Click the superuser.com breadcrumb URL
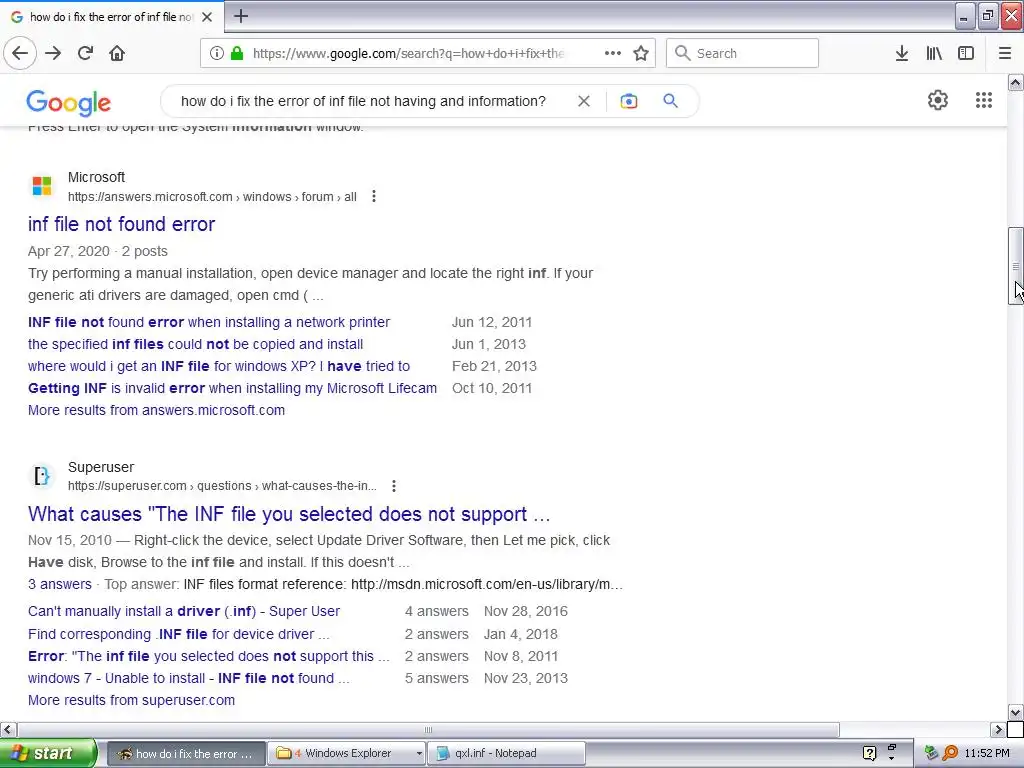This screenshot has height=768, width=1024. [x=222, y=486]
